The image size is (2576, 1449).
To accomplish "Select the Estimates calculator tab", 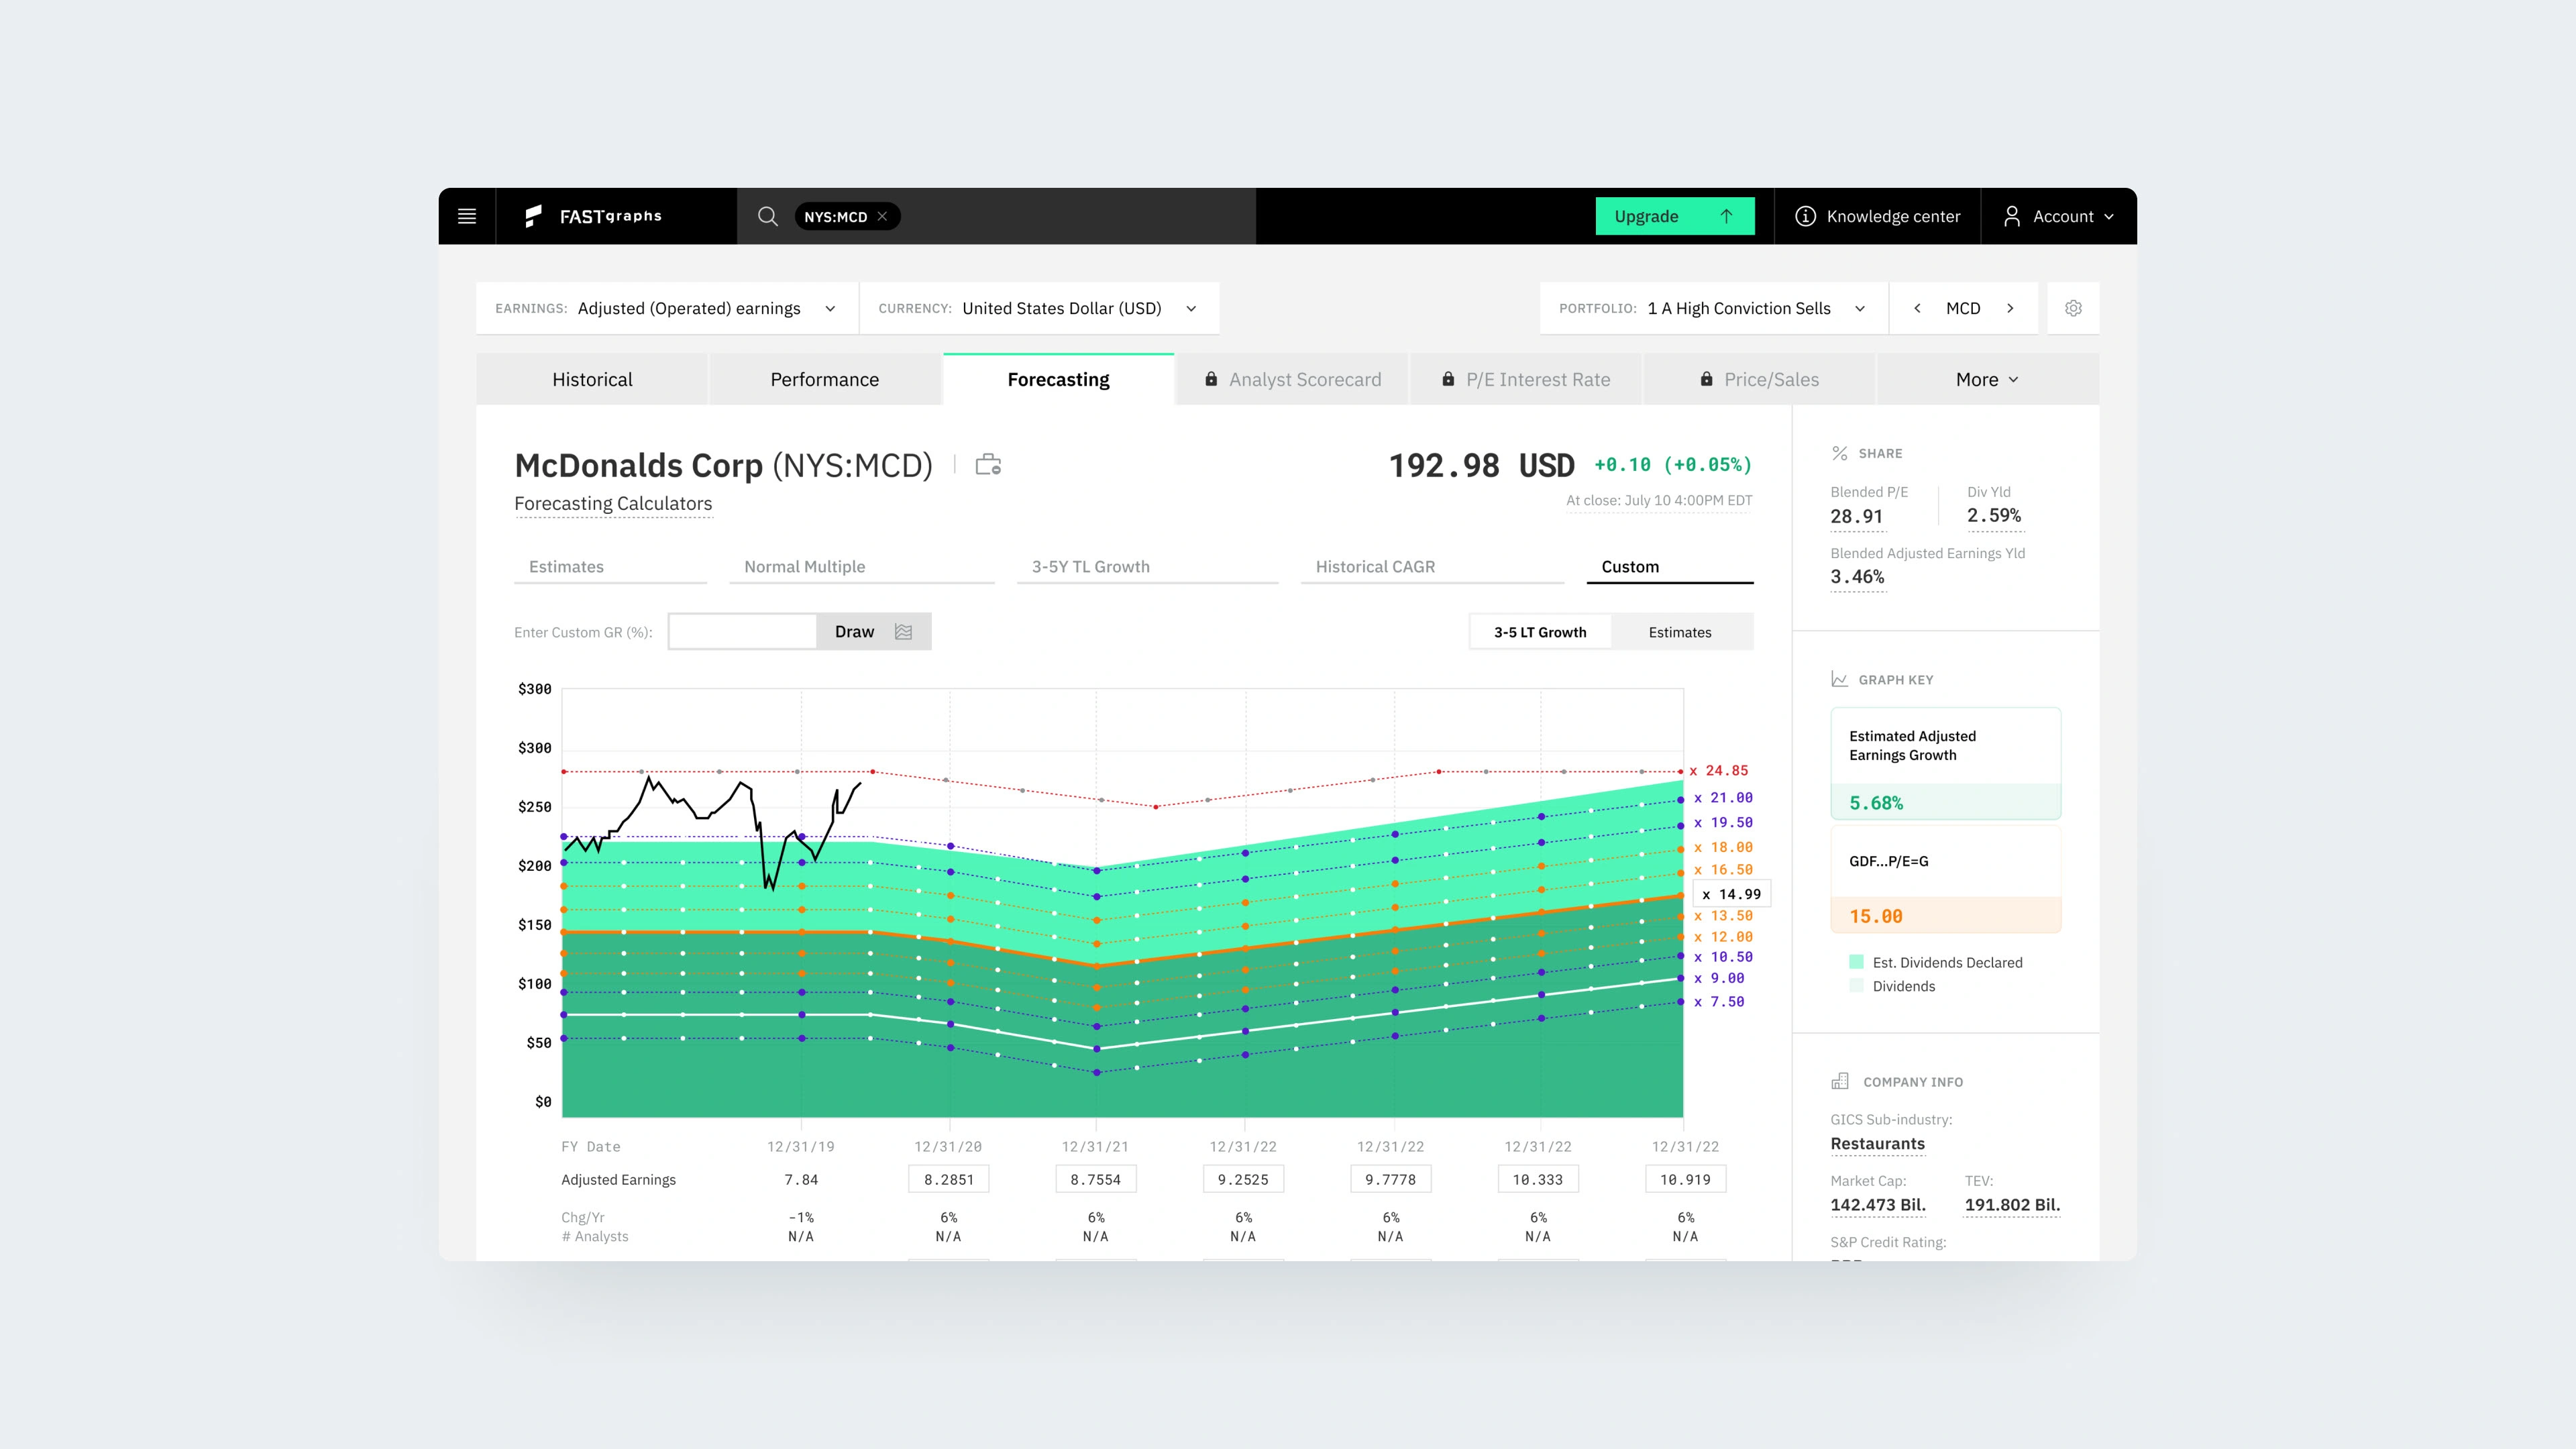I will point(610,567).
